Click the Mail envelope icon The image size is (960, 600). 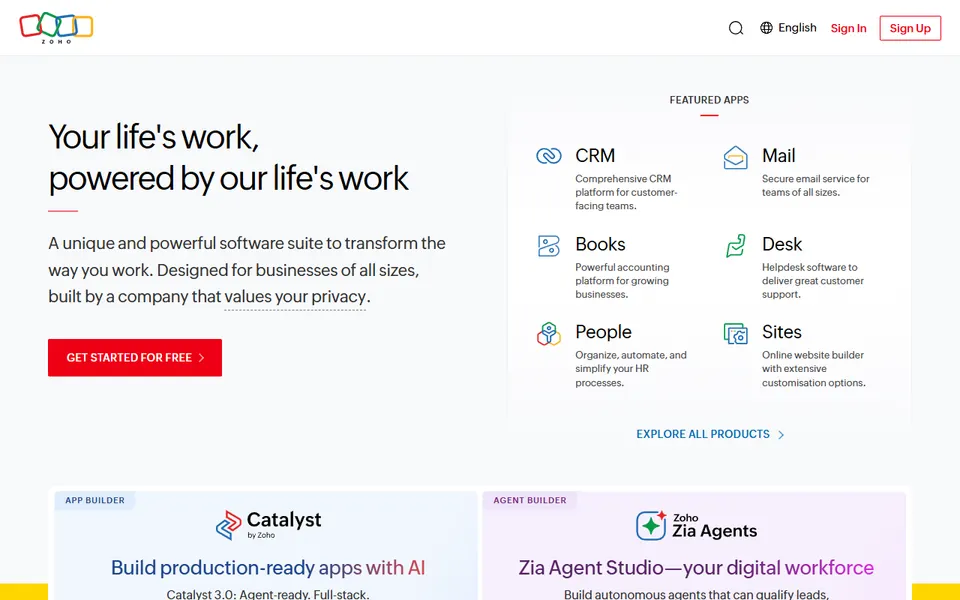pos(735,157)
